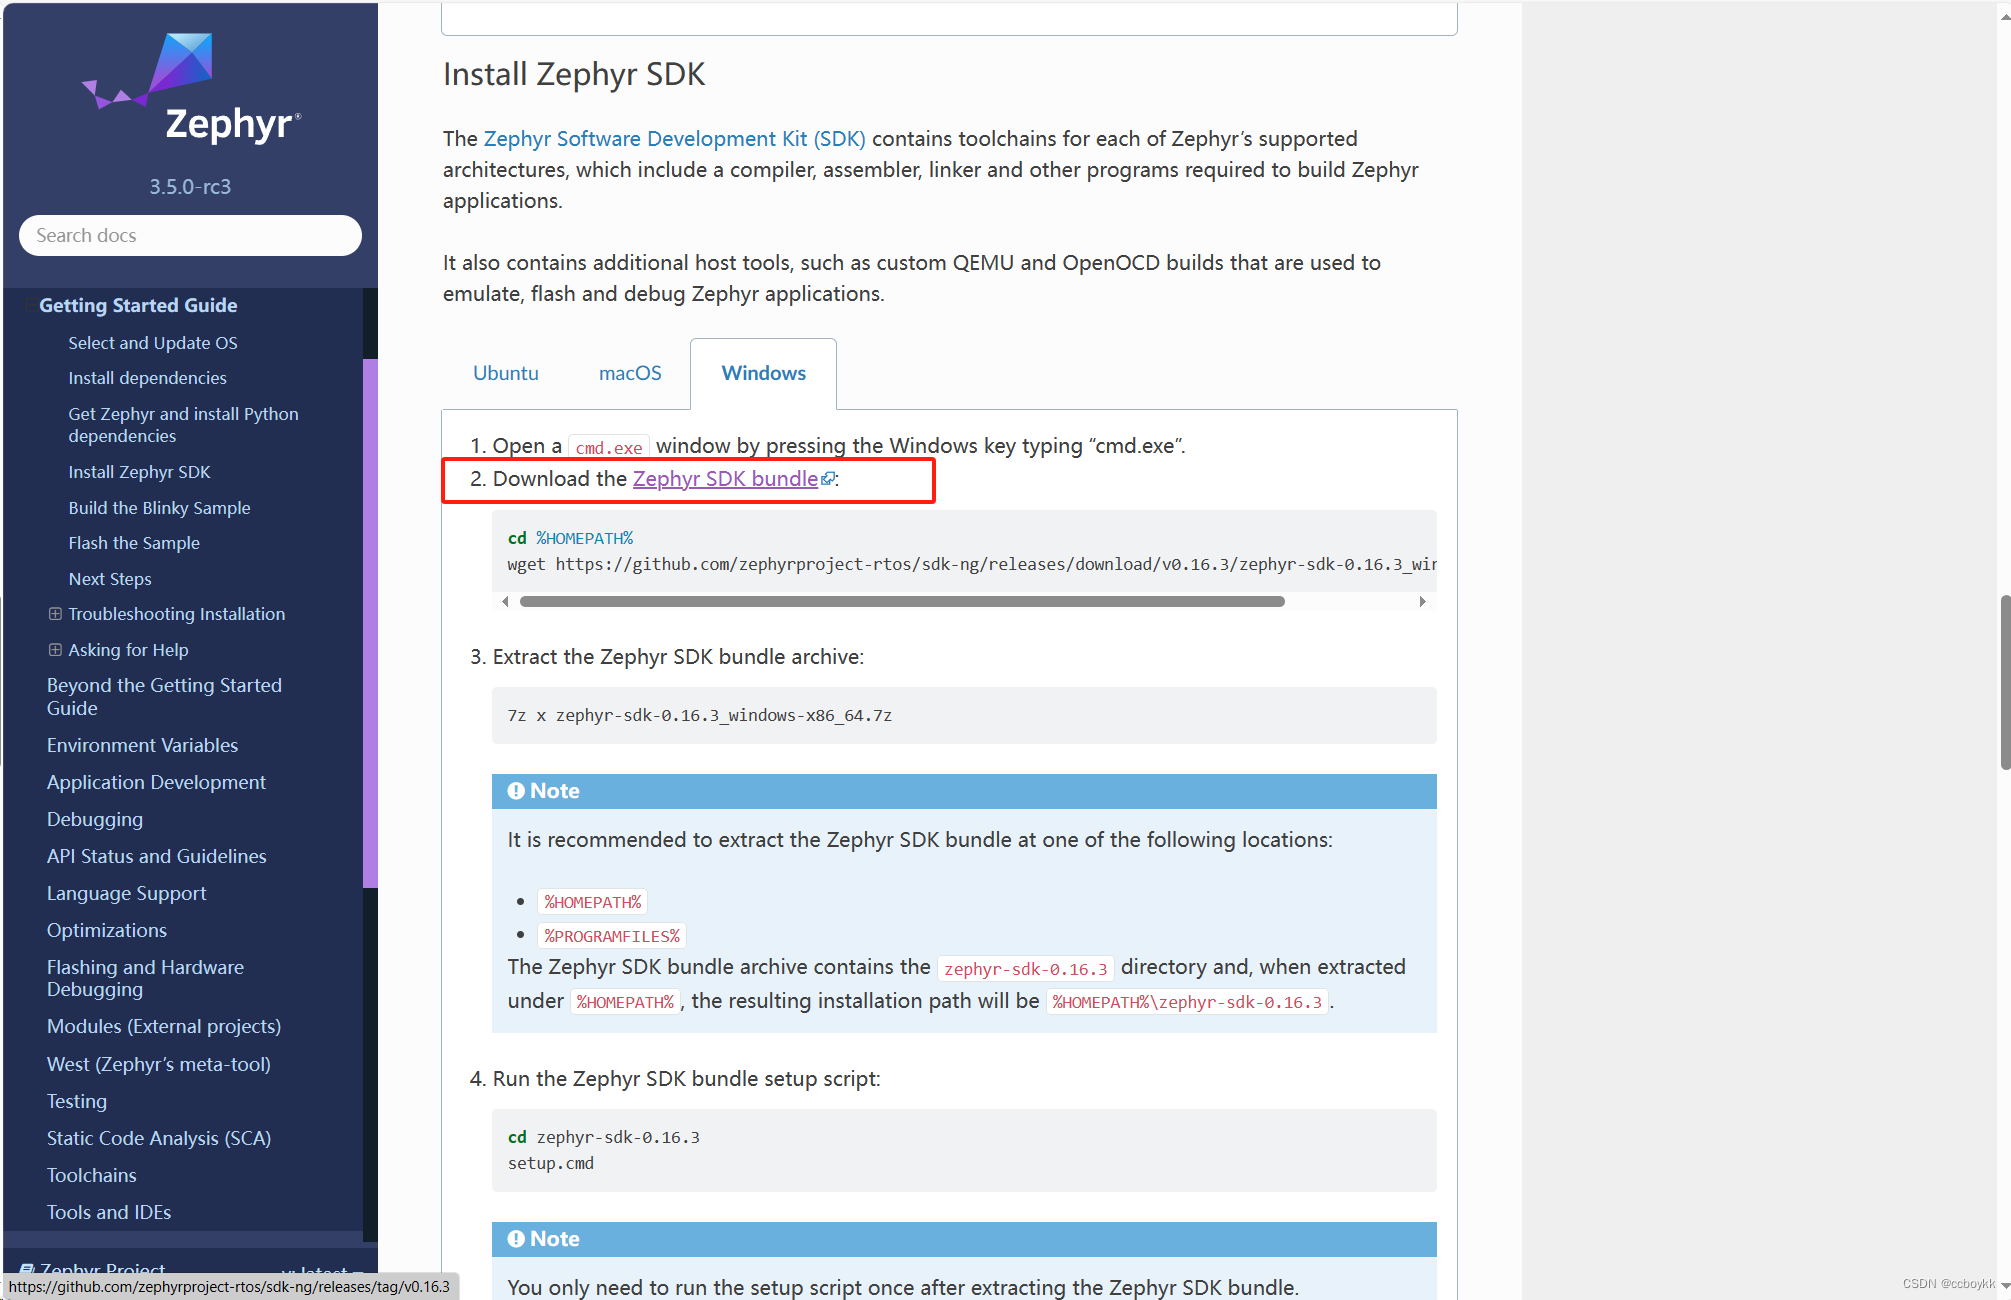This screenshot has width=2011, height=1300.
Task: Open the Zephyr SDK bundle link
Action: (x=725, y=479)
